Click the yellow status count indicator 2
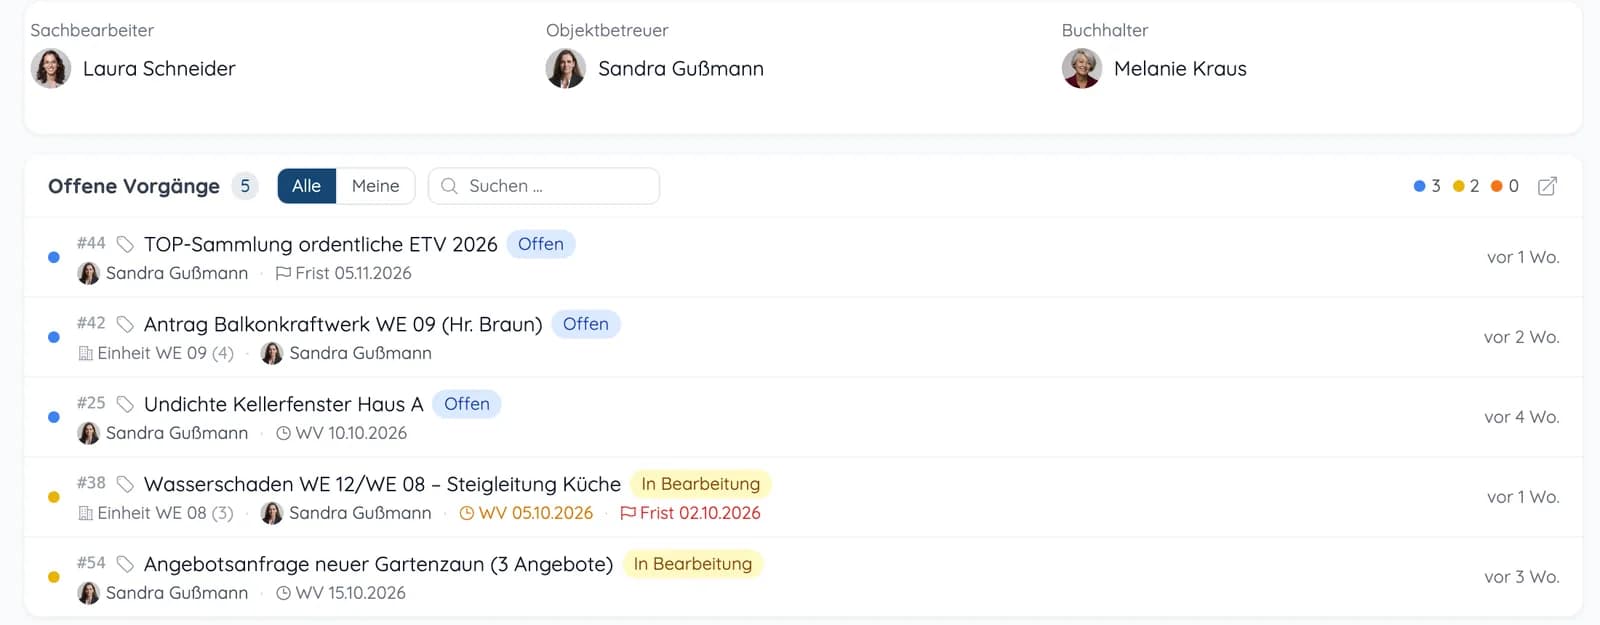Viewport: 1600px width, 625px height. (x=1466, y=186)
